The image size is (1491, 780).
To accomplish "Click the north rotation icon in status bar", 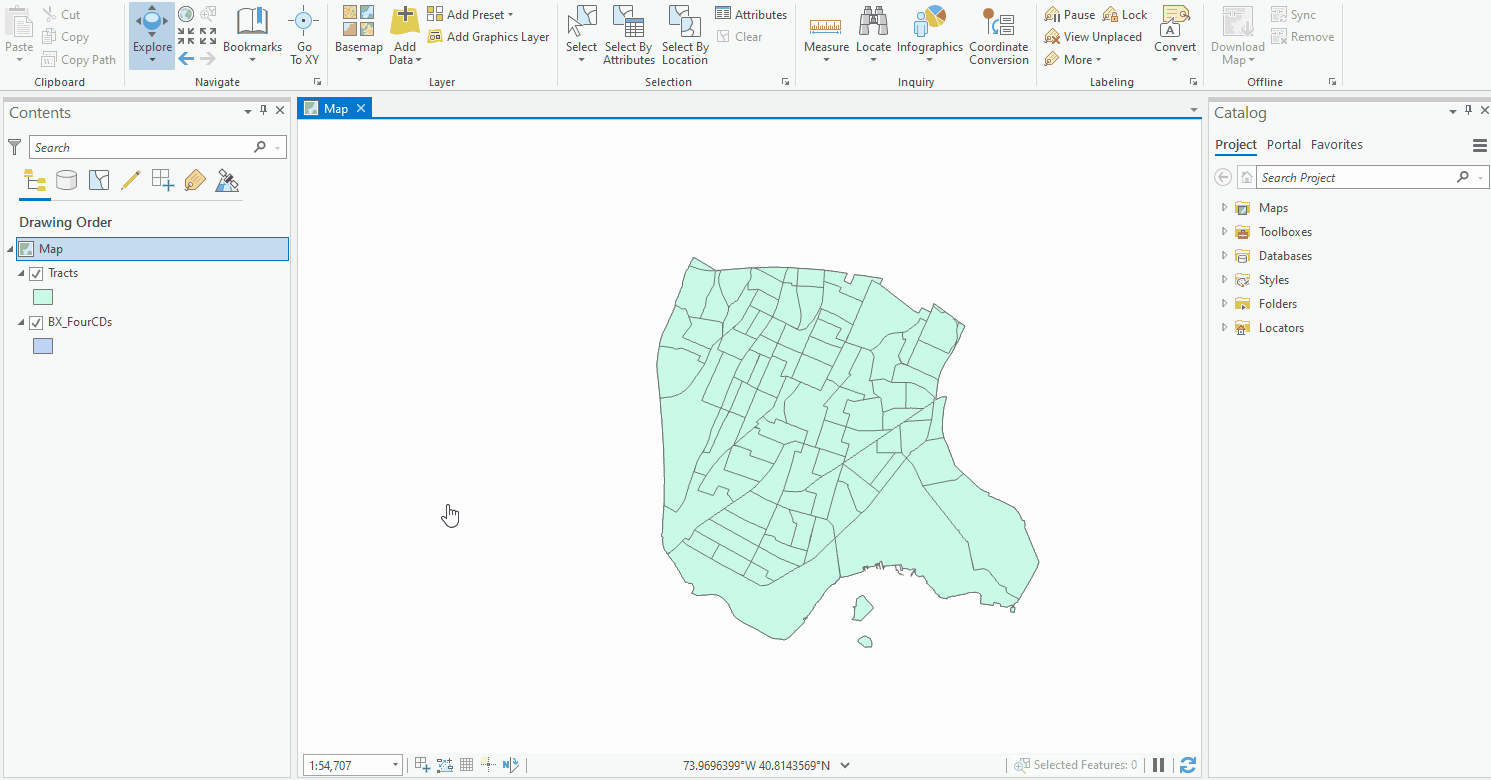I will [x=511, y=765].
